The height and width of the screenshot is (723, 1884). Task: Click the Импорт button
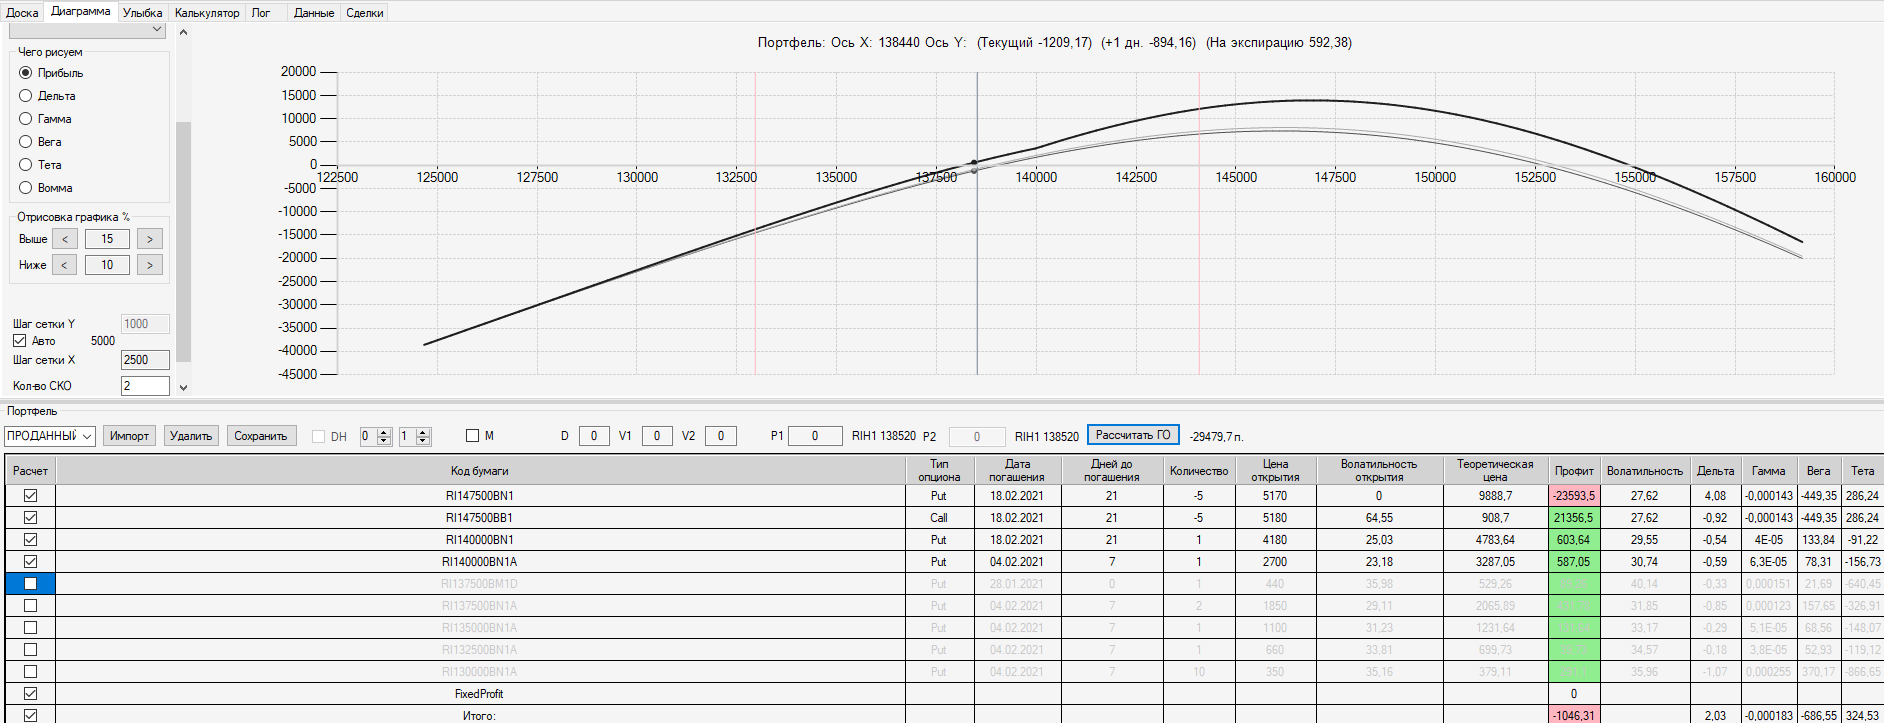[129, 436]
